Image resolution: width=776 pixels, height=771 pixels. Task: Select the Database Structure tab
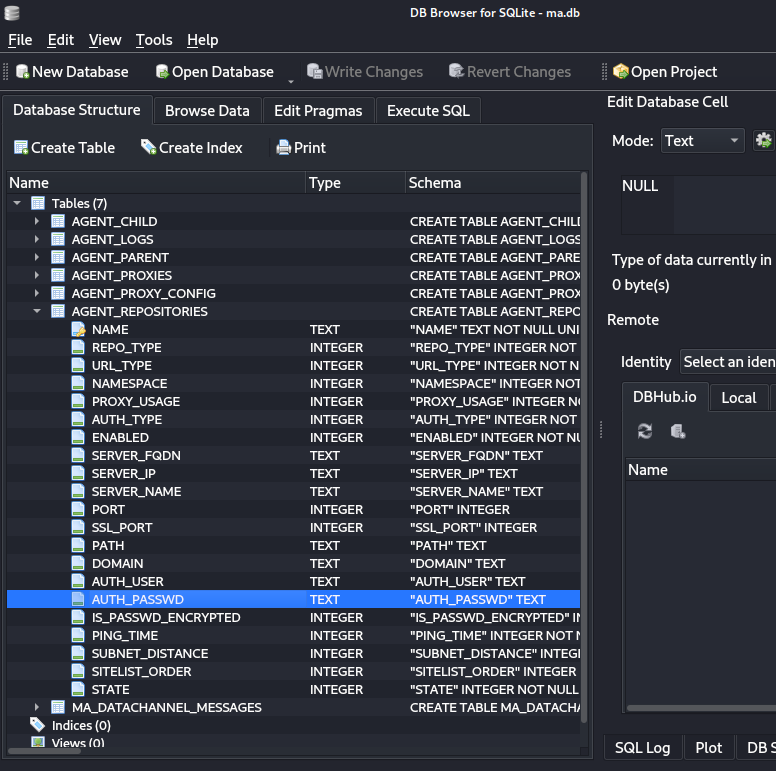(x=77, y=110)
